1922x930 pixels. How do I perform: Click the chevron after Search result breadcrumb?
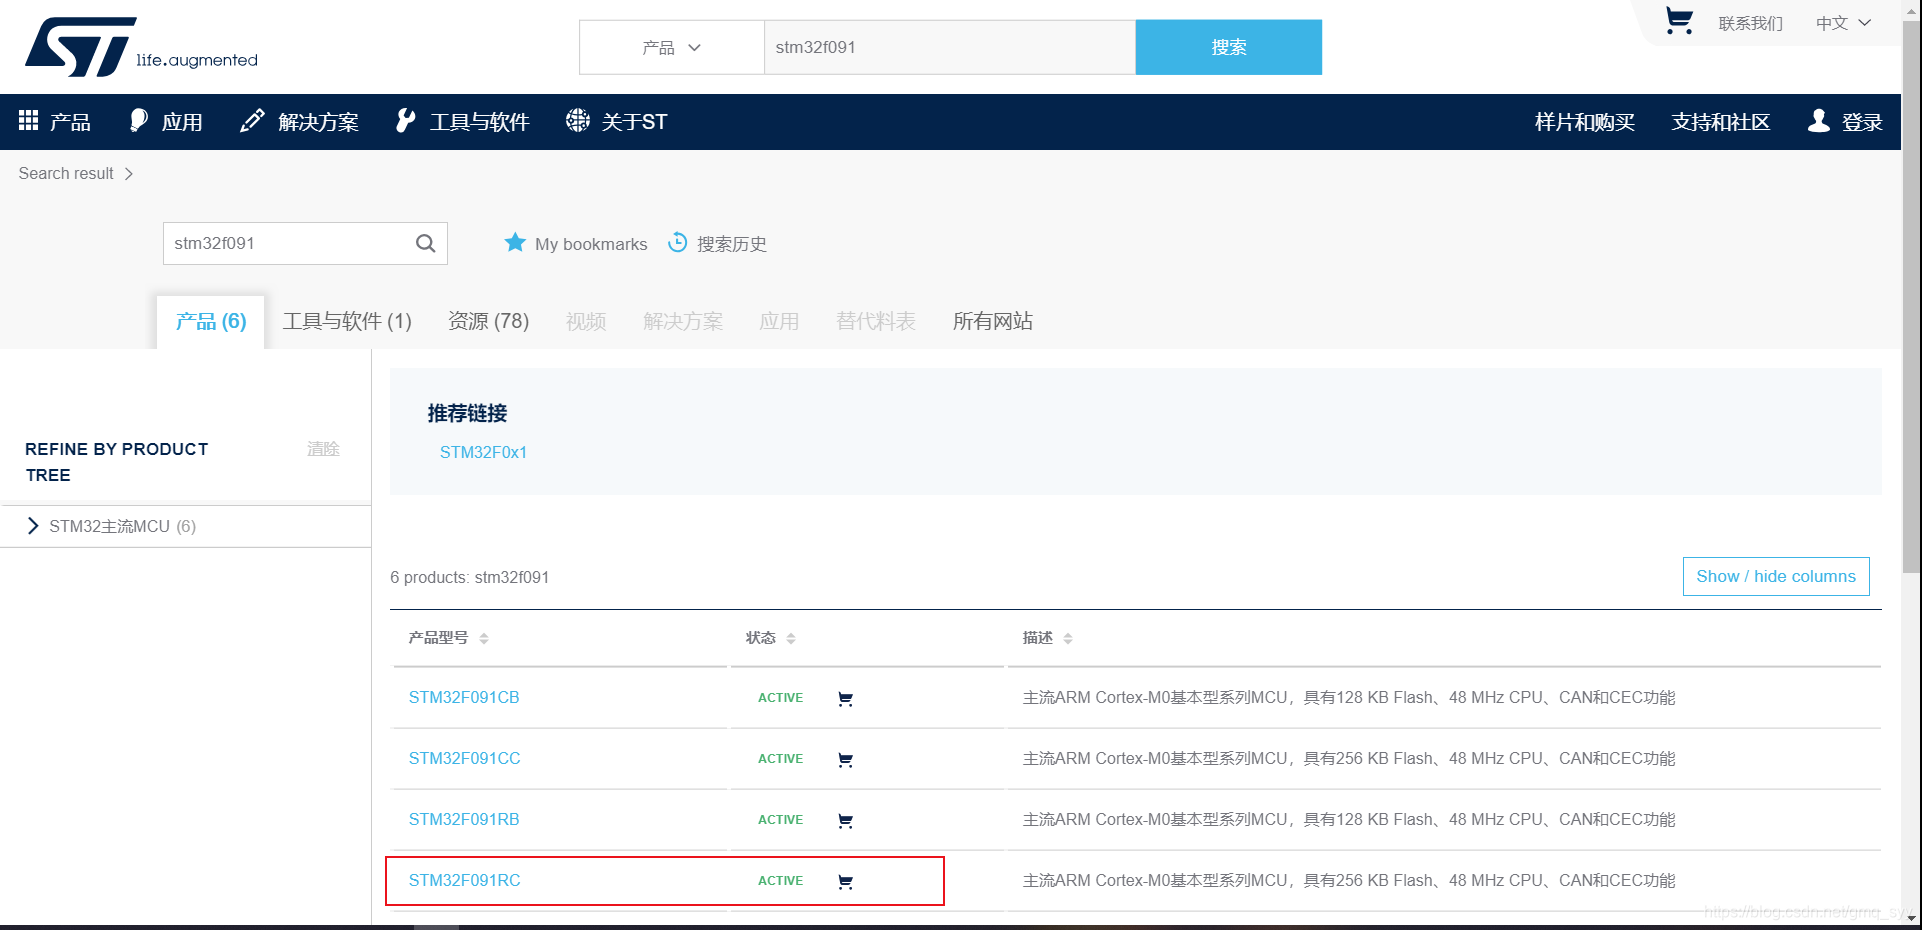(x=128, y=174)
